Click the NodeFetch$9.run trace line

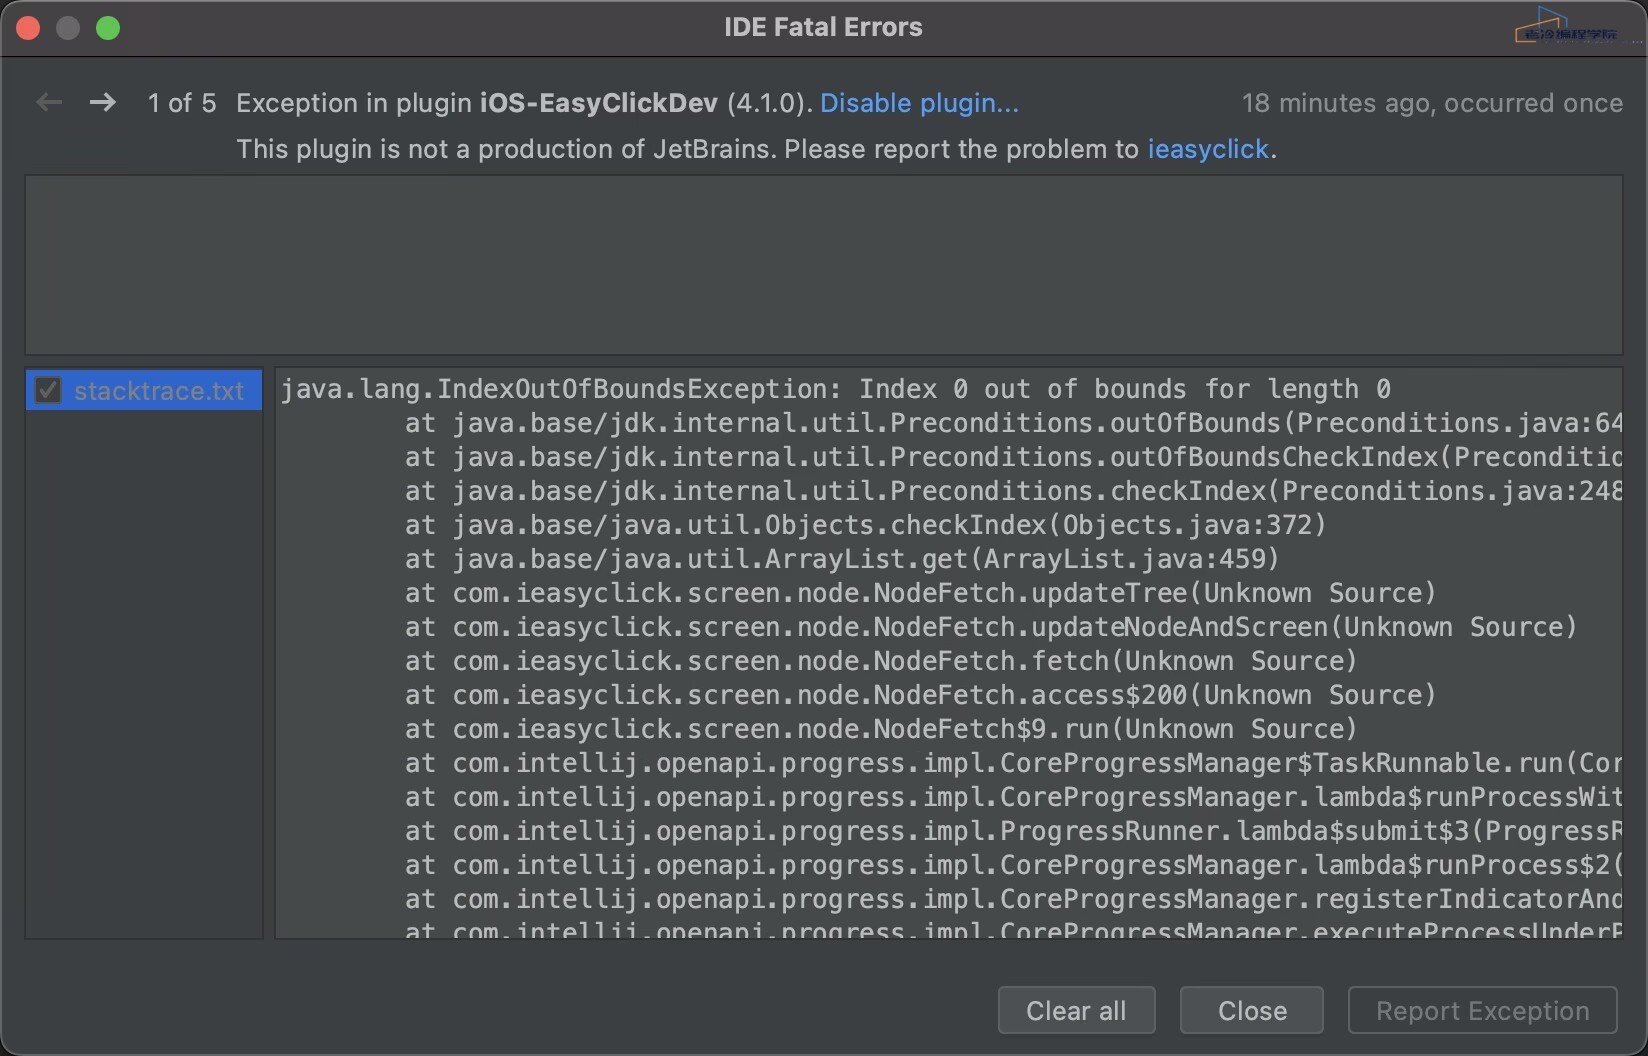pyautogui.click(x=881, y=729)
